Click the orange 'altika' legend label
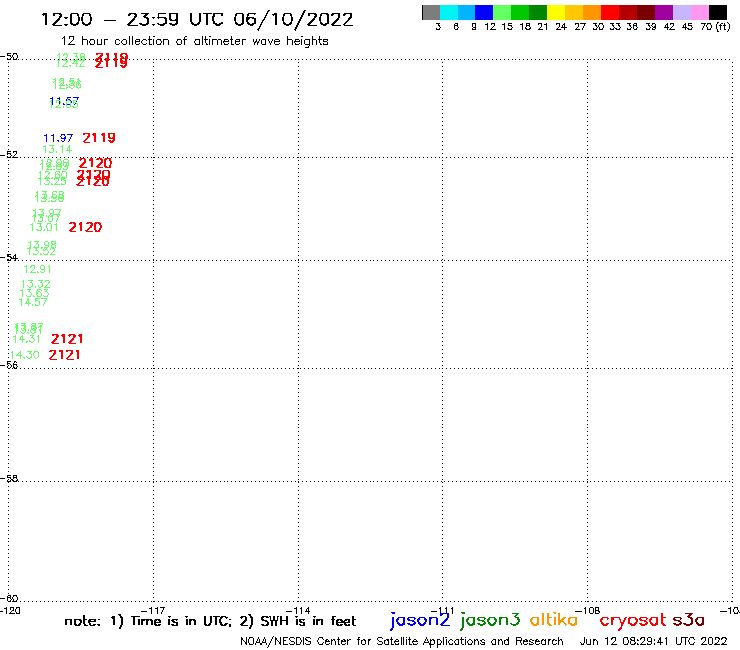 pos(554,620)
